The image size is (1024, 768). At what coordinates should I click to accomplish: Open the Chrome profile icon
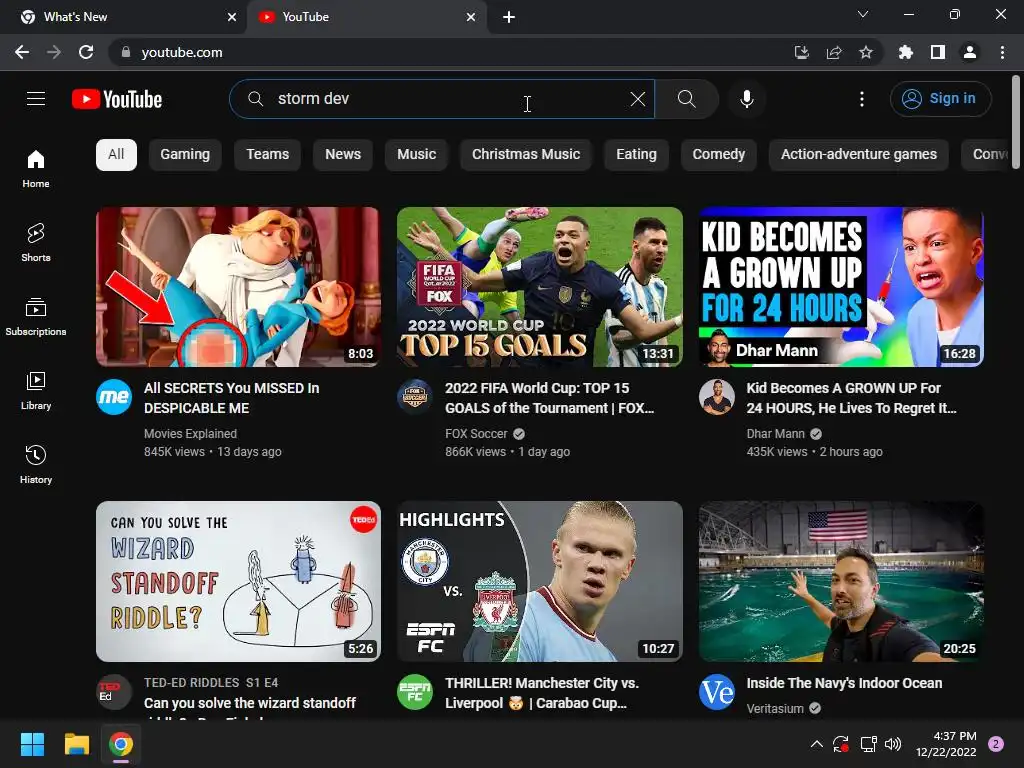pos(970,52)
